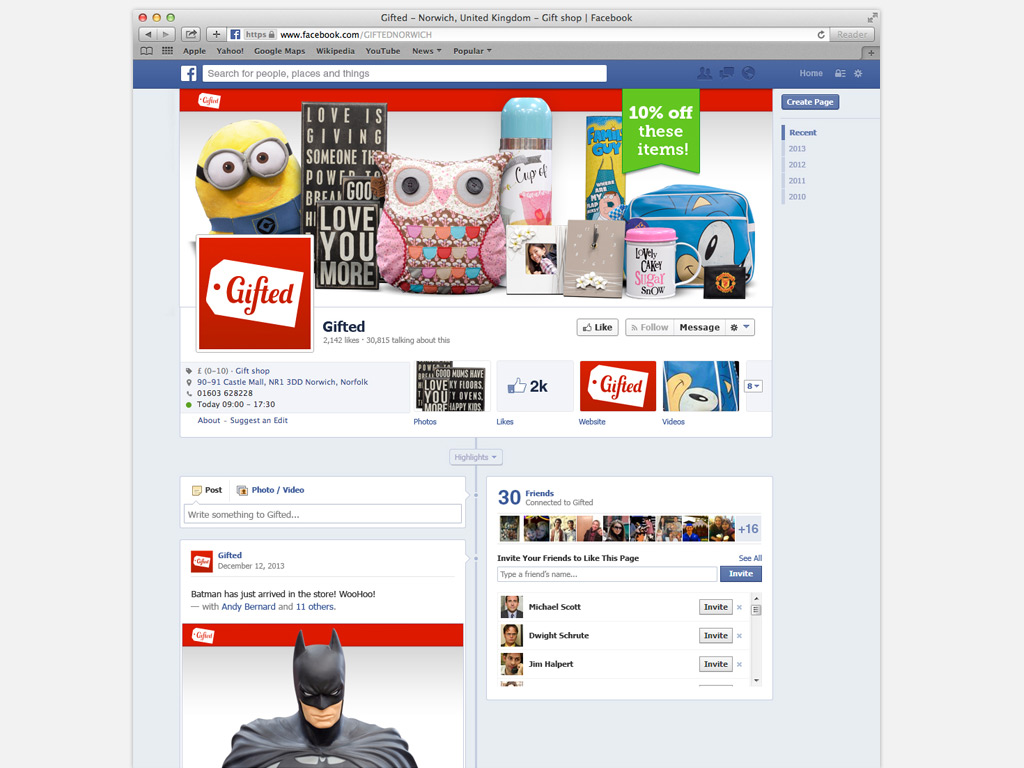Image resolution: width=1024 pixels, height=768 pixels.
Task: Send a Message to Gifted
Action: click(x=699, y=327)
